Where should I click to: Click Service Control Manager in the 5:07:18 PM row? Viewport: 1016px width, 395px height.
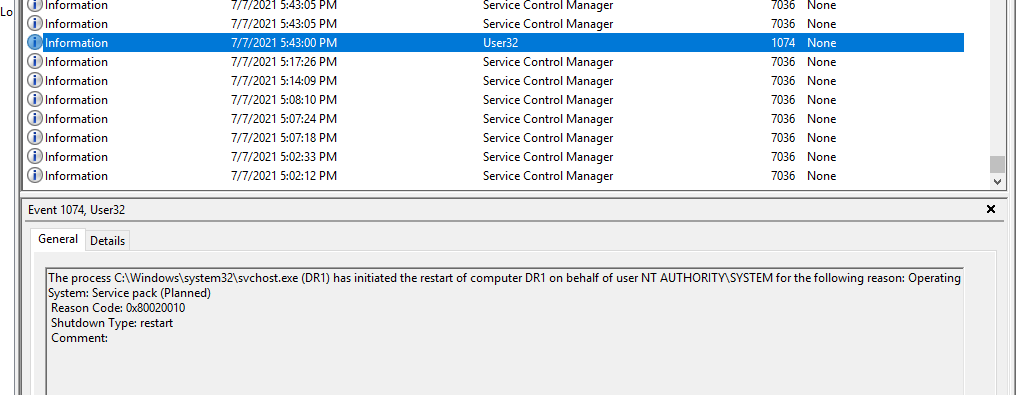[x=548, y=138]
